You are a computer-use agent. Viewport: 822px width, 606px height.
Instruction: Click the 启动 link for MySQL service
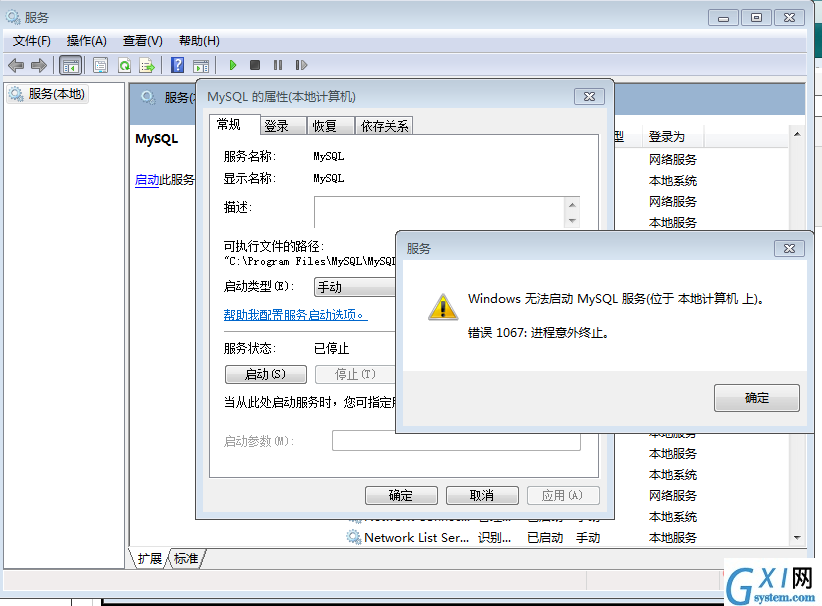(x=147, y=180)
